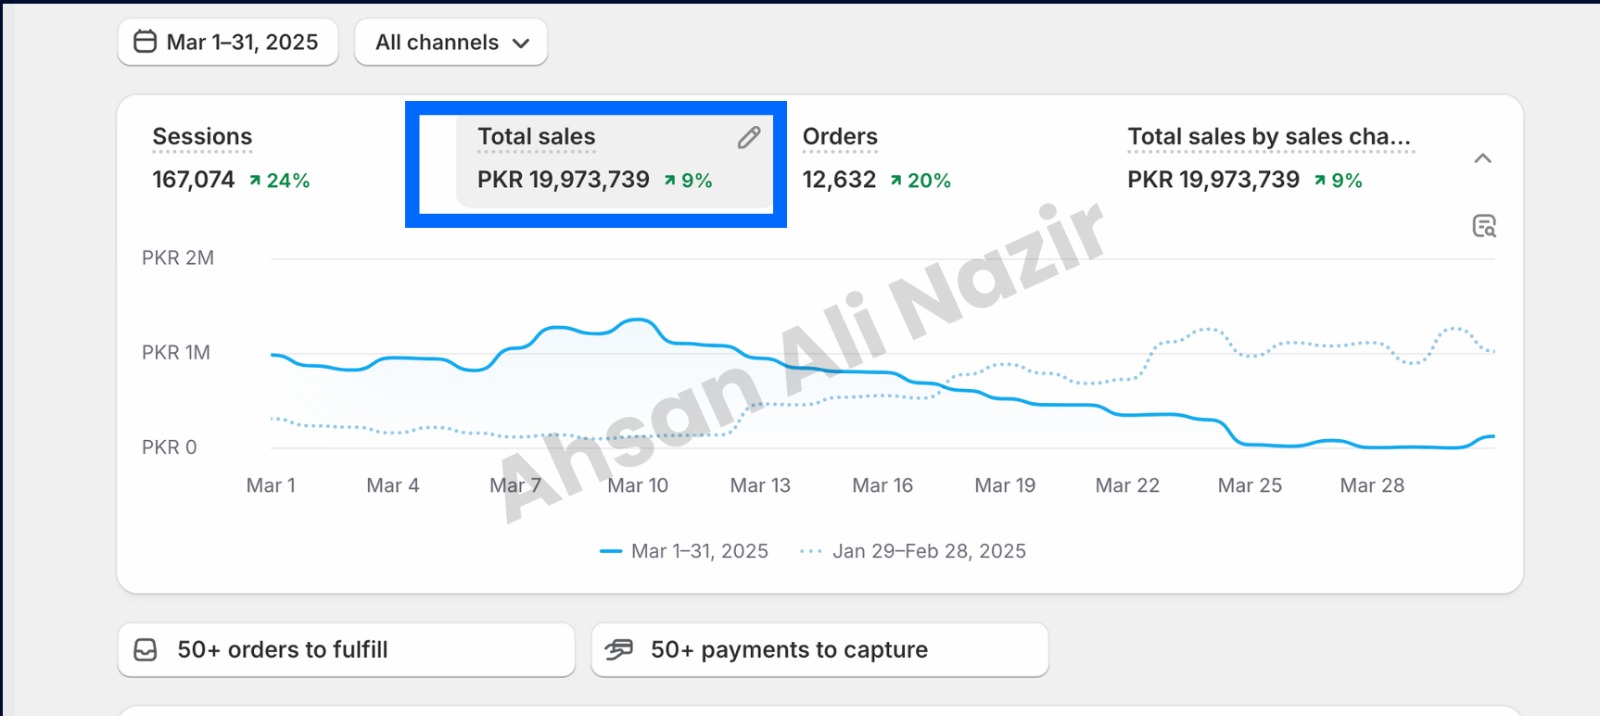The height and width of the screenshot is (716, 1600).
Task: Click the green arrow beside Orders 20%
Action: coord(896,181)
